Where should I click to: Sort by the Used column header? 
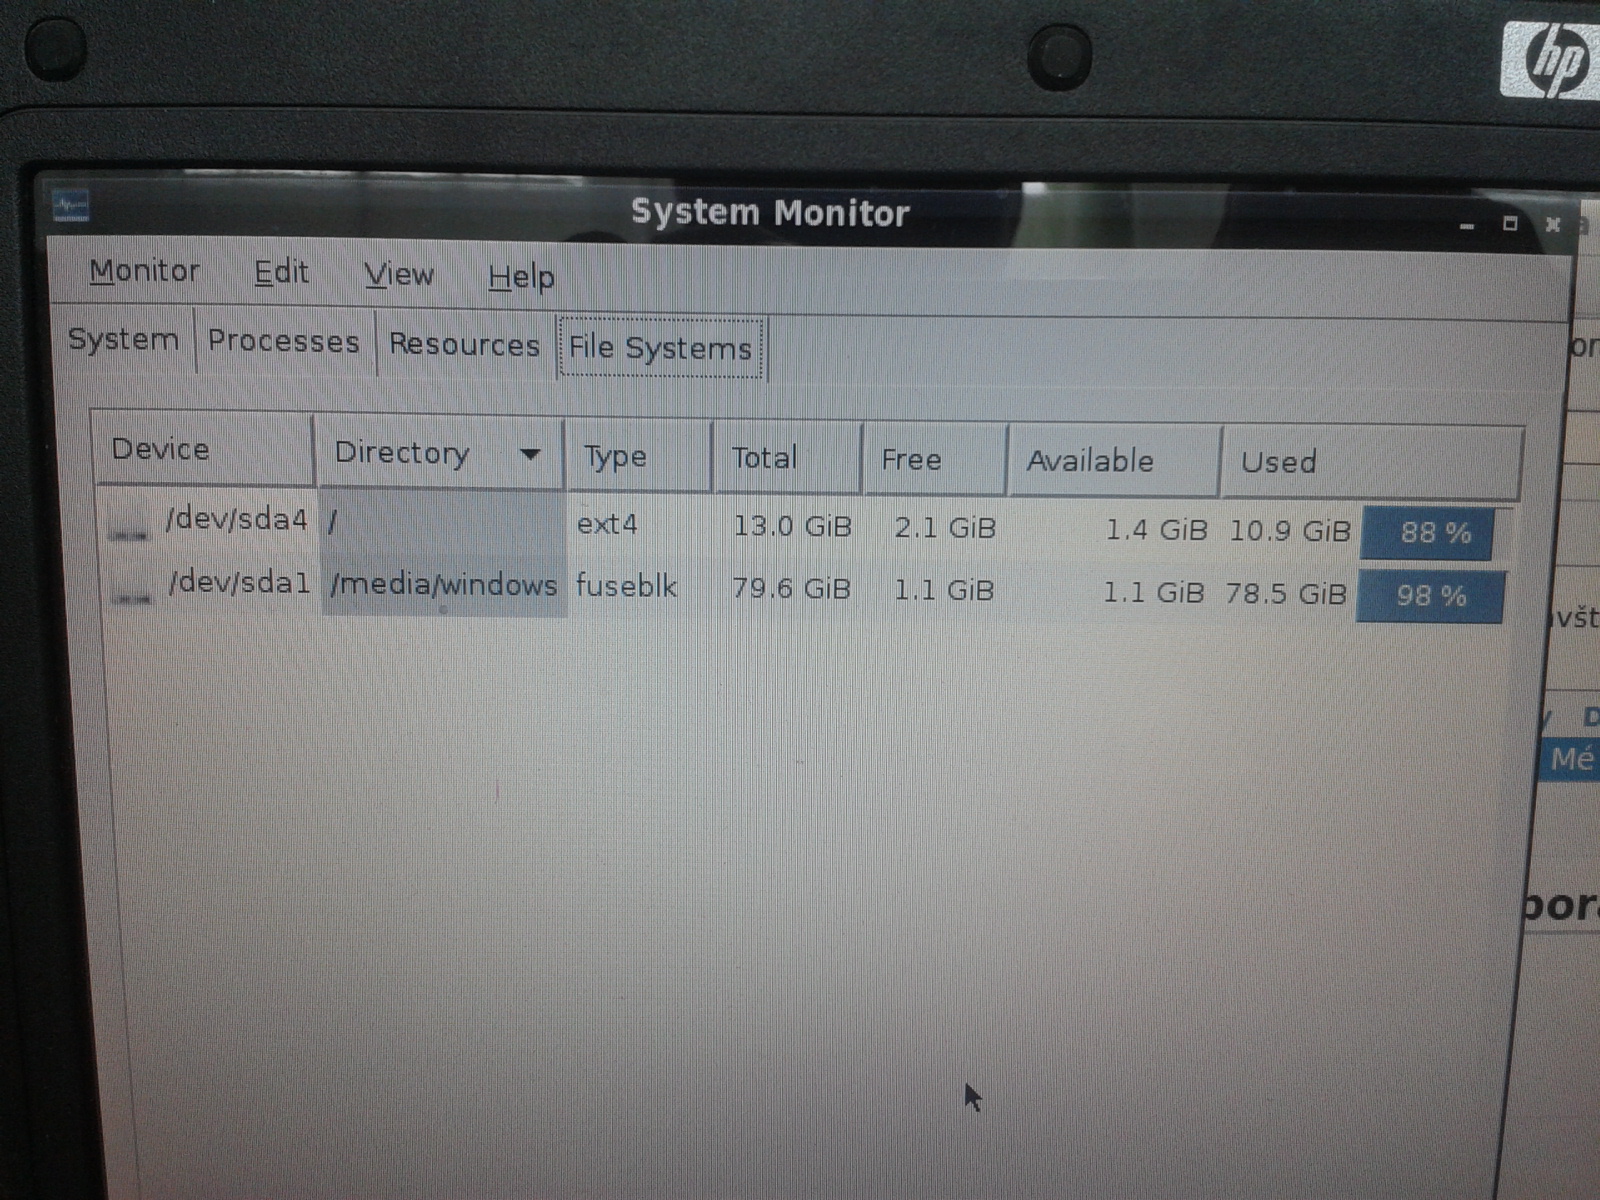[x=1372, y=463]
